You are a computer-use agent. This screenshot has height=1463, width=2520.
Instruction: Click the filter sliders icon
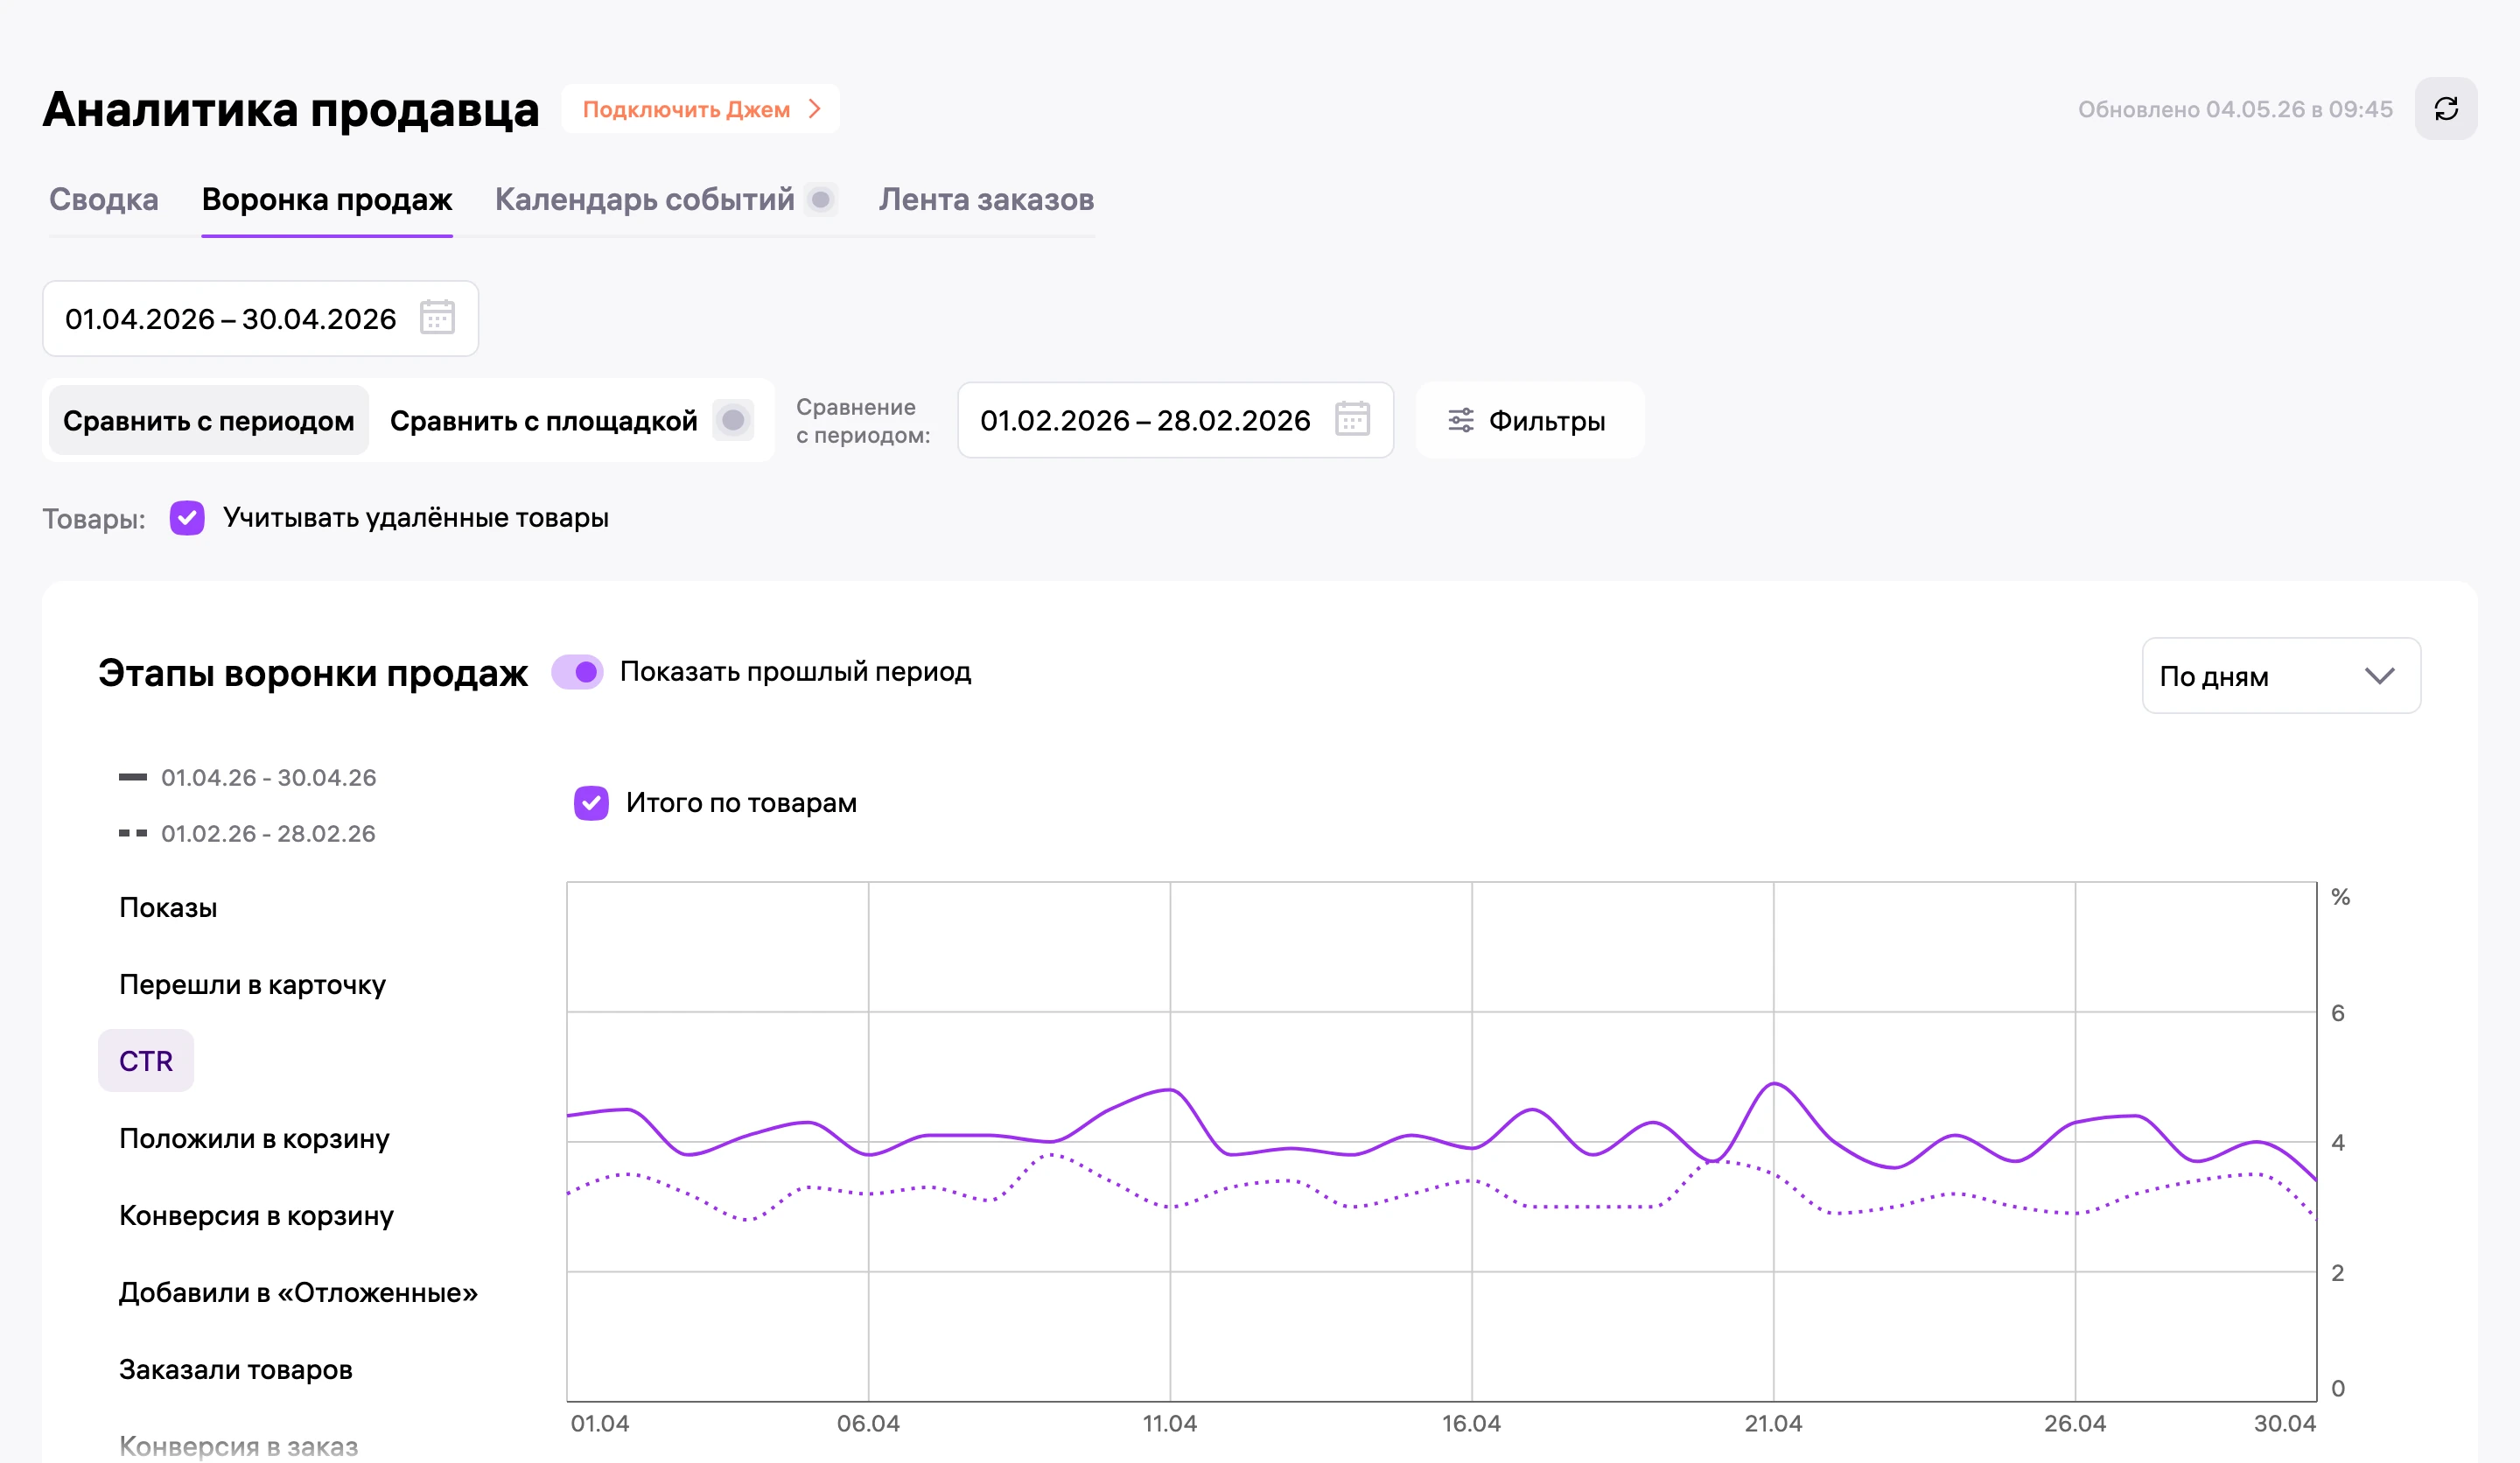[x=1461, y=420]
